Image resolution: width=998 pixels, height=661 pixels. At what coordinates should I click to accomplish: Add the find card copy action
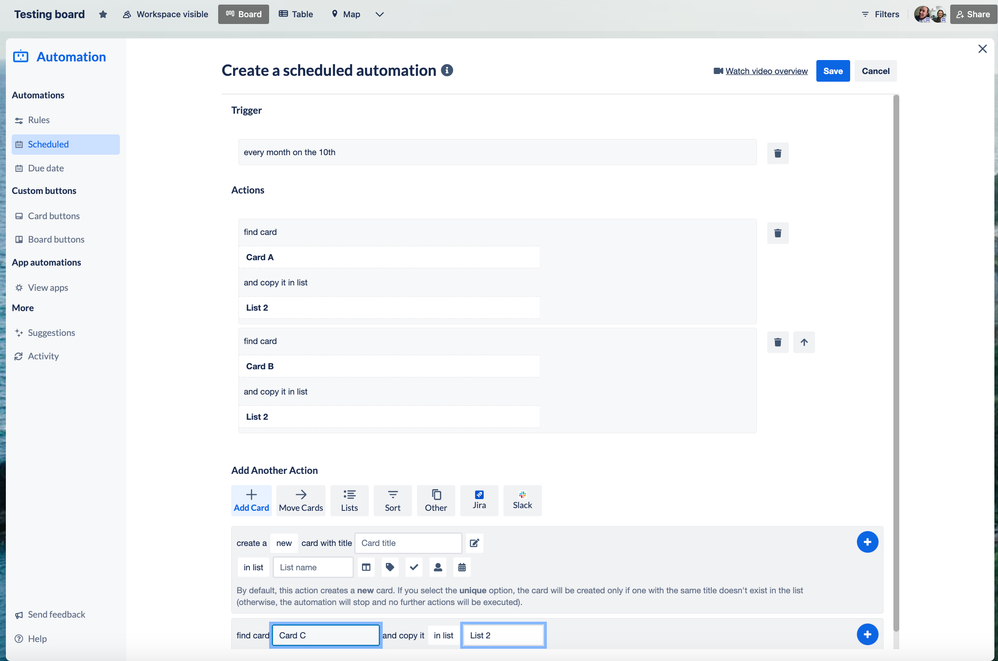867,634
